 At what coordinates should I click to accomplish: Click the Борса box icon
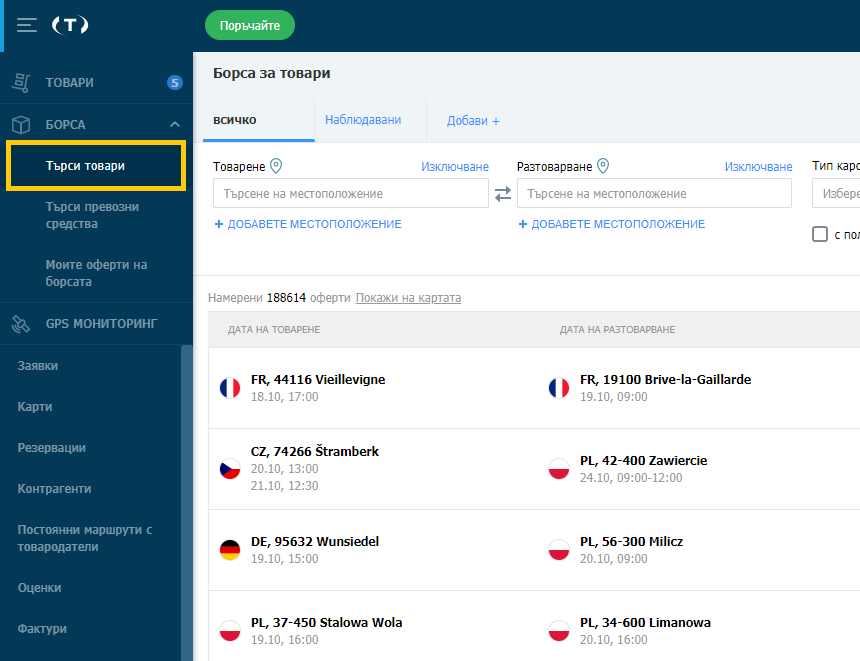point(21,125)
